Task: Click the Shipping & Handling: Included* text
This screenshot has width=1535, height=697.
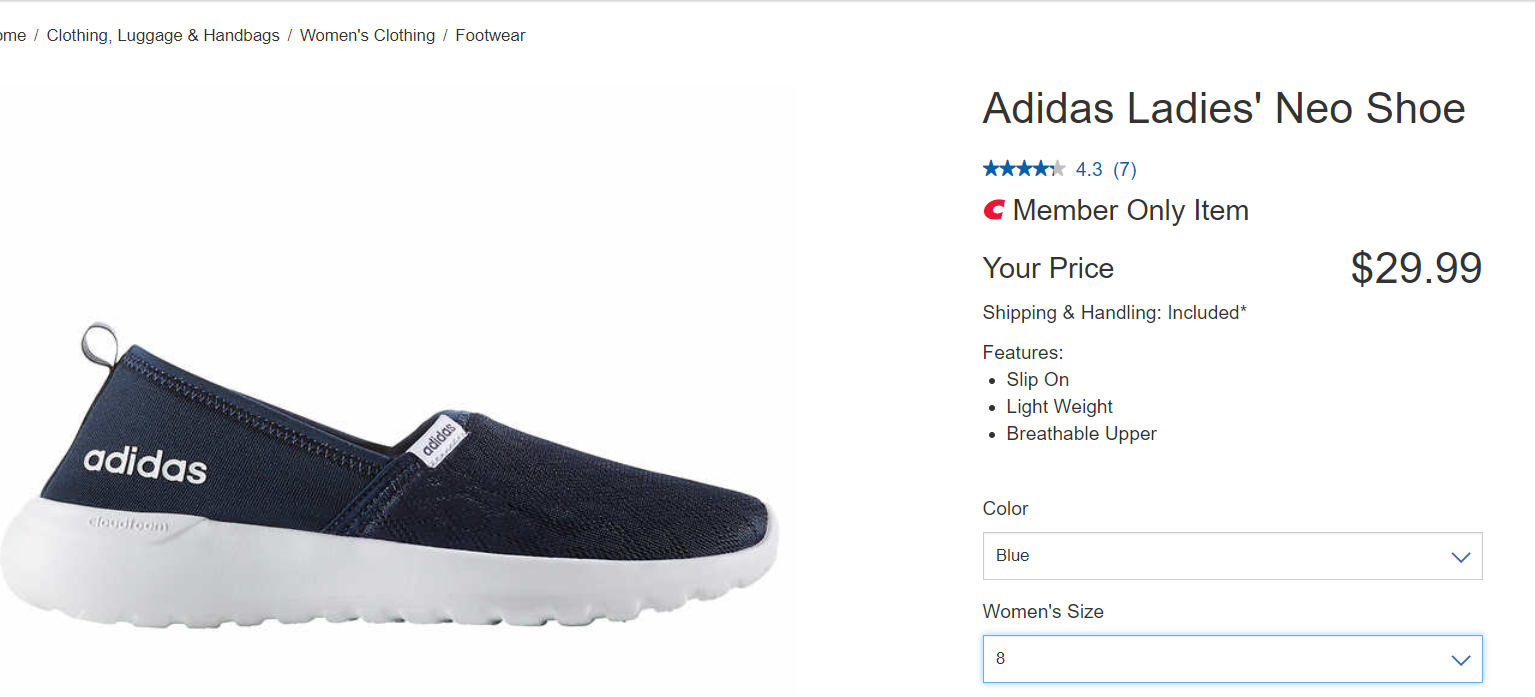Action: [x=1114, y=313]
